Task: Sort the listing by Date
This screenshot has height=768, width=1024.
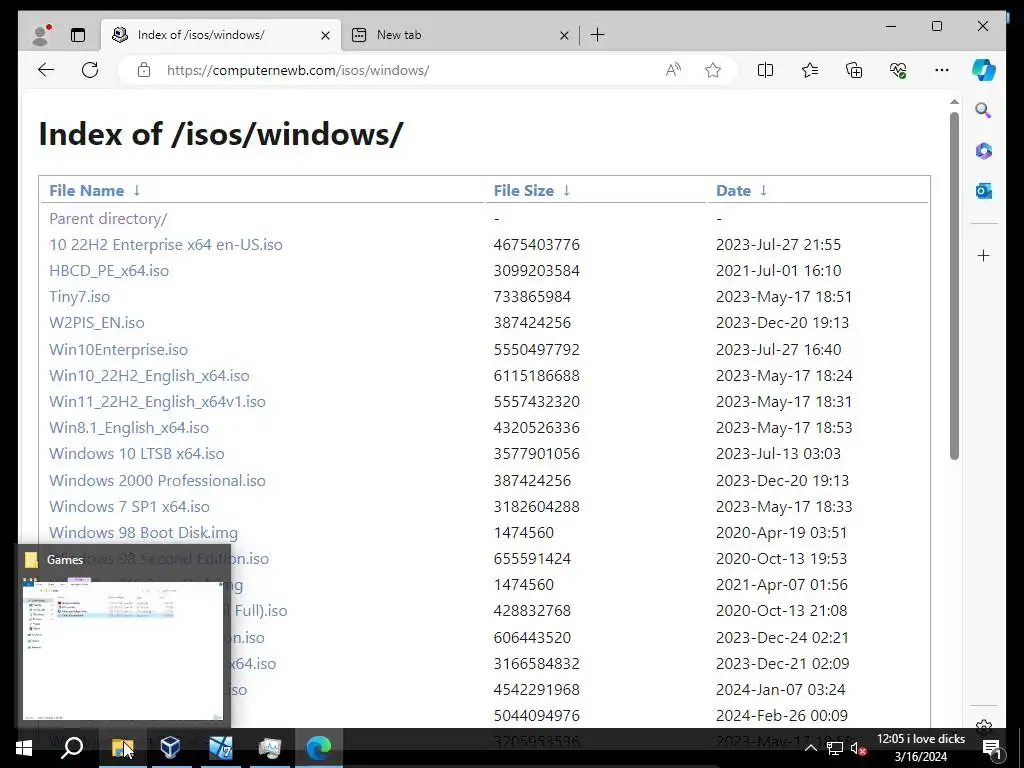Action: click(733, 191)
